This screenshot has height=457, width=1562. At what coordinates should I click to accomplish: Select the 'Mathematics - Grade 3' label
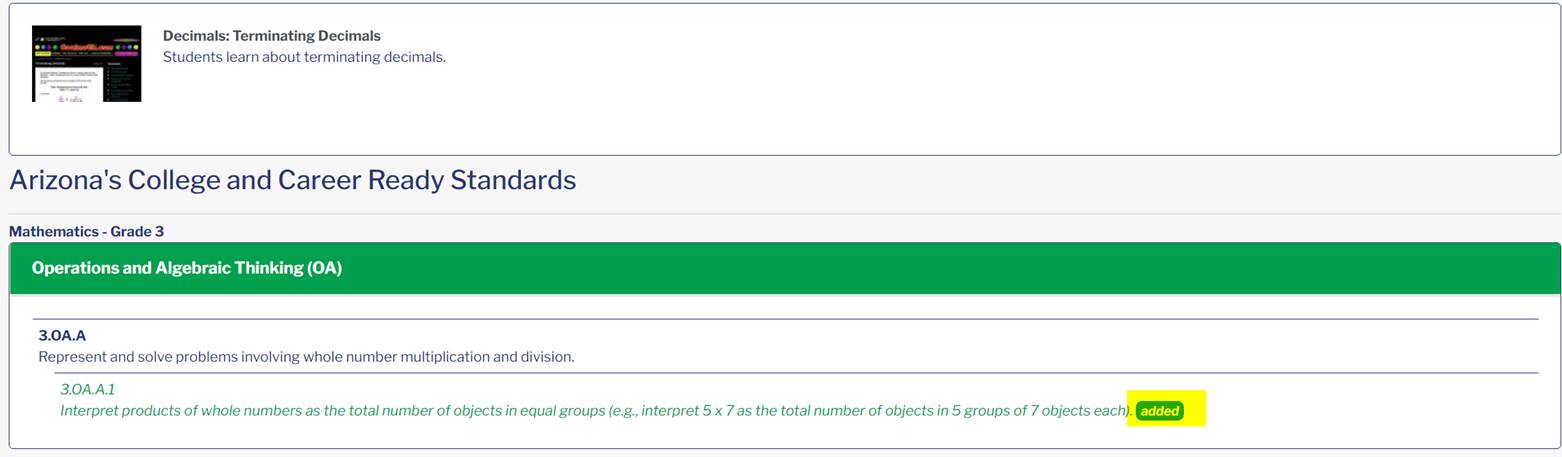[86, 232]
